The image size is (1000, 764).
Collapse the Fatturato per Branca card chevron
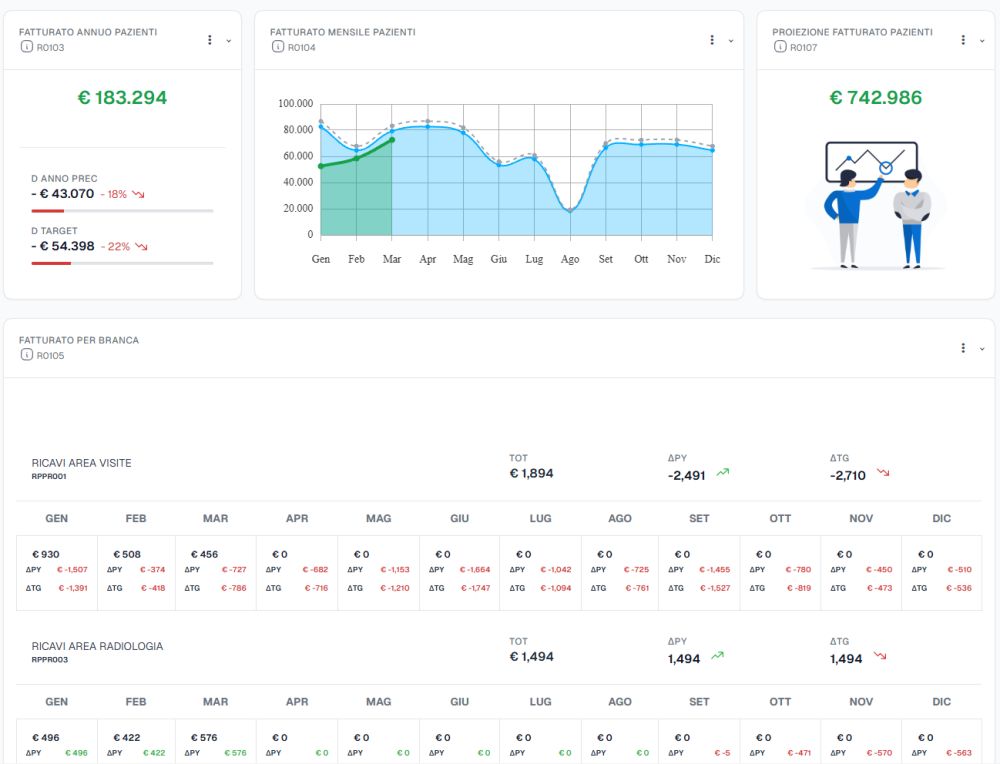point(982,349)
